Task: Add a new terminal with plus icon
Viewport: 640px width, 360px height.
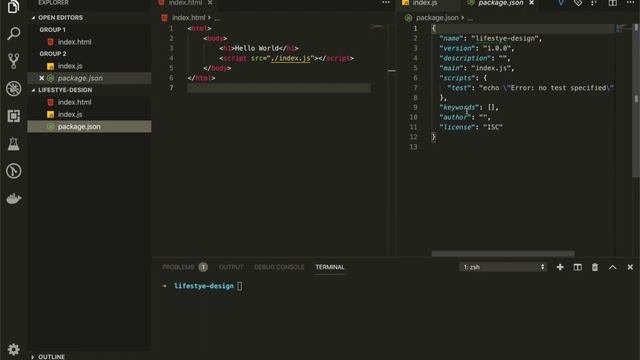Action: point(560,267)
